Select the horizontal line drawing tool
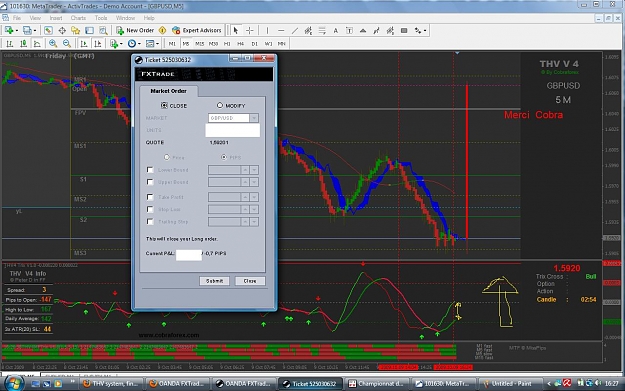625x391 pixels. coord(281,30)
